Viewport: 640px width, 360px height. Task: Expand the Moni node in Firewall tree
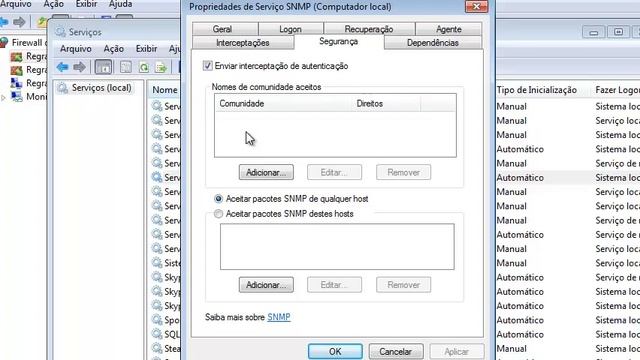4,97
